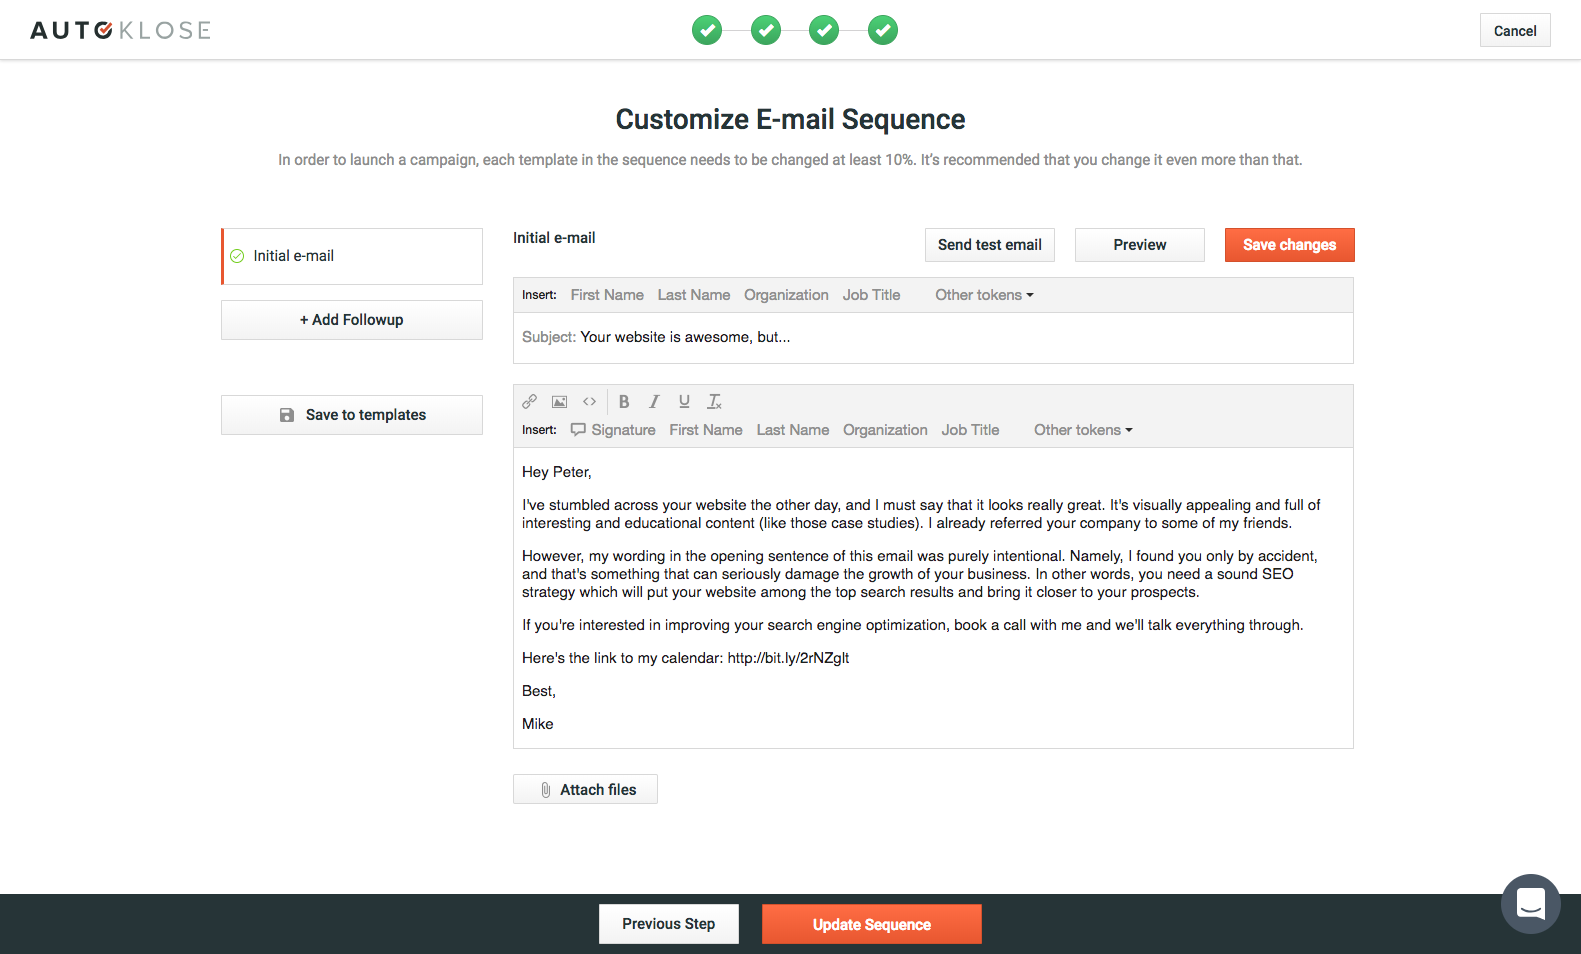Expand Other tokens dropdown for body
Screen dimensions: 1581x954
(x=1083, y=430)
